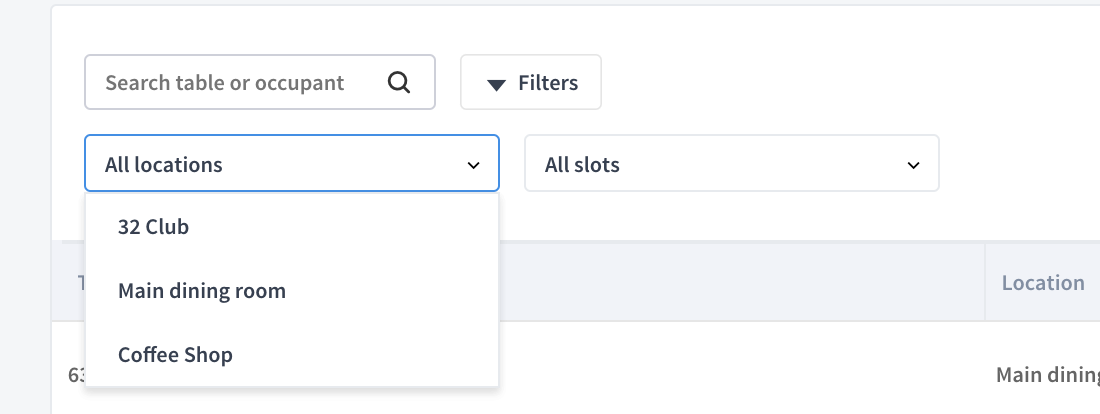Image resolution: width=1100 pixels, height=414 pixels.
Task: Open the Filters button
Action: tap(531, 82)
